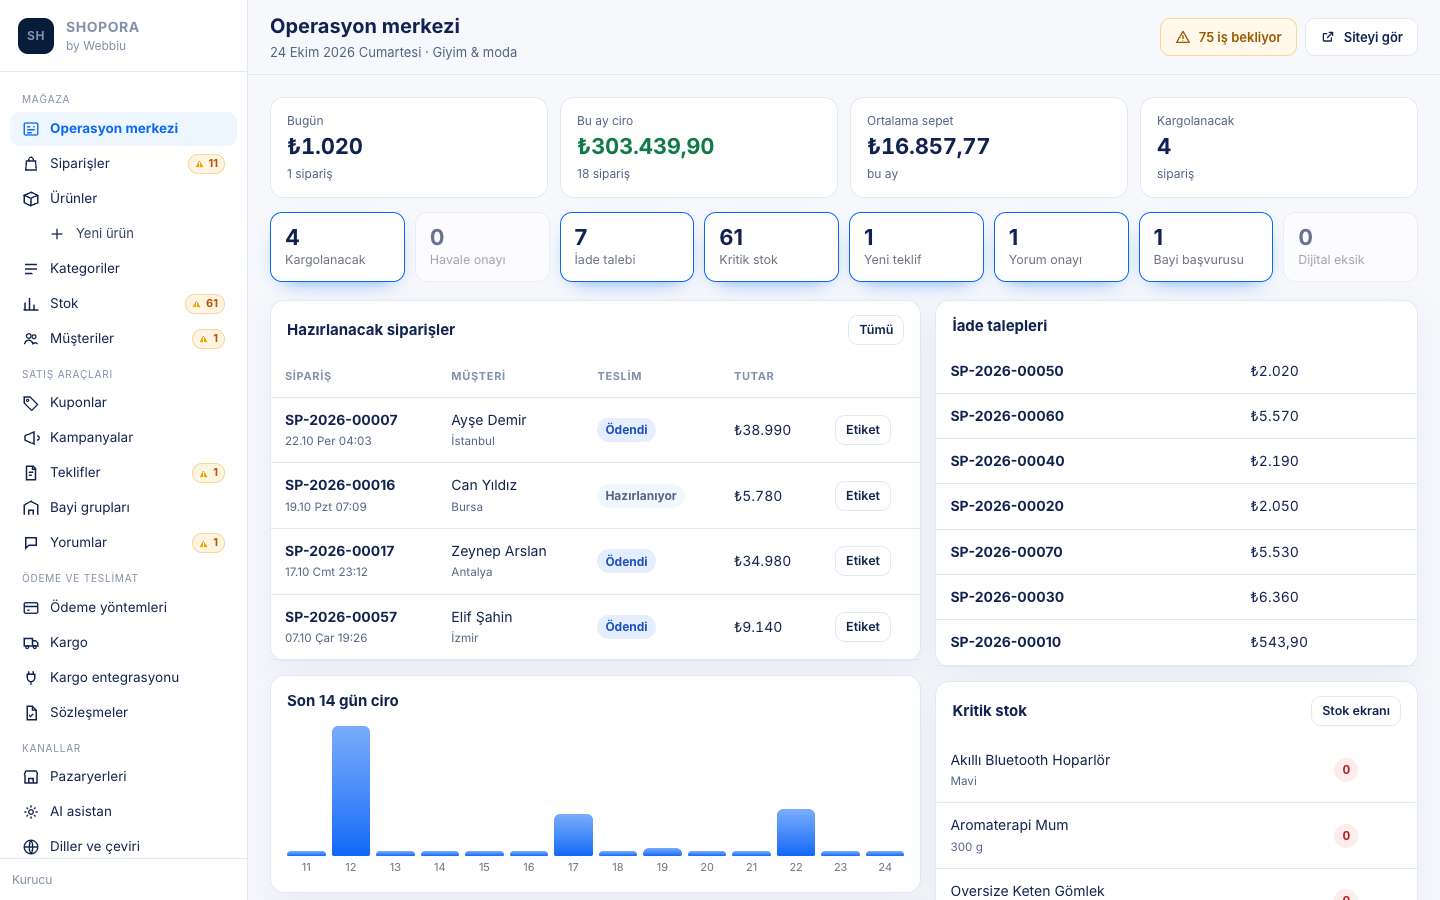Show all orders with Tümü button

[876, 330]
